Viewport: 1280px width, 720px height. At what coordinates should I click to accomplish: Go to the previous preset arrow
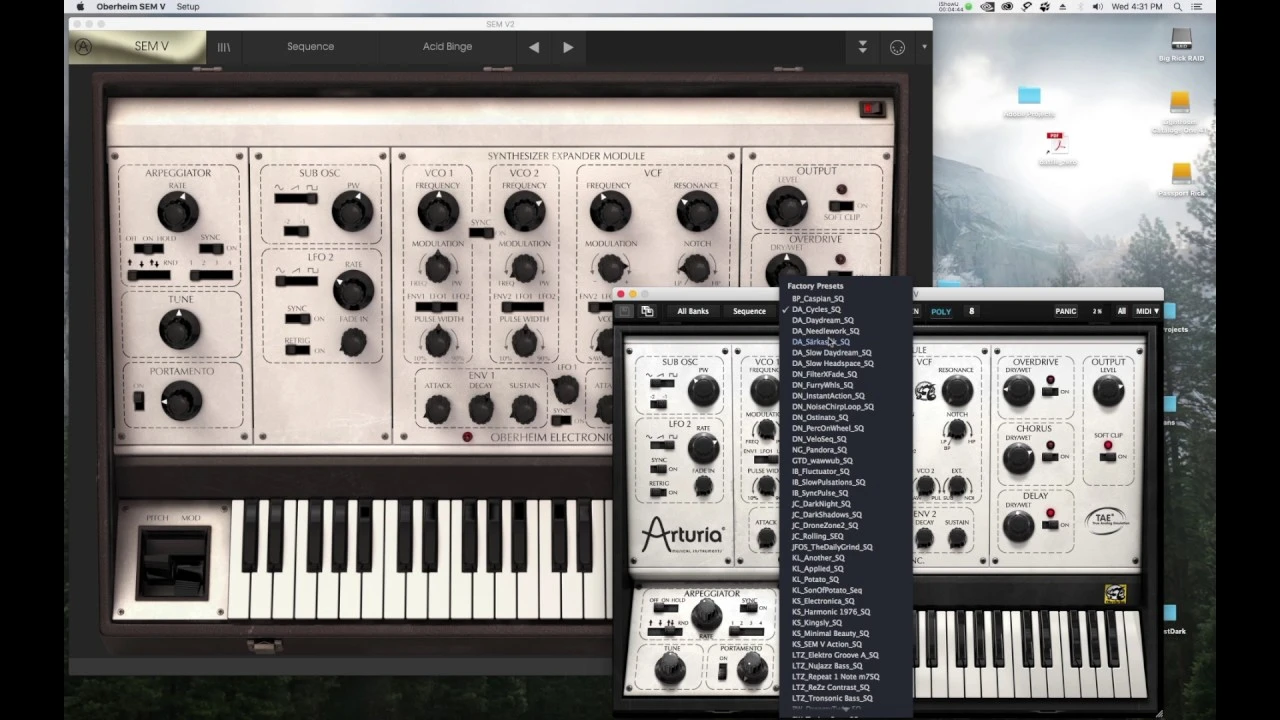click(x=534, y=47)
